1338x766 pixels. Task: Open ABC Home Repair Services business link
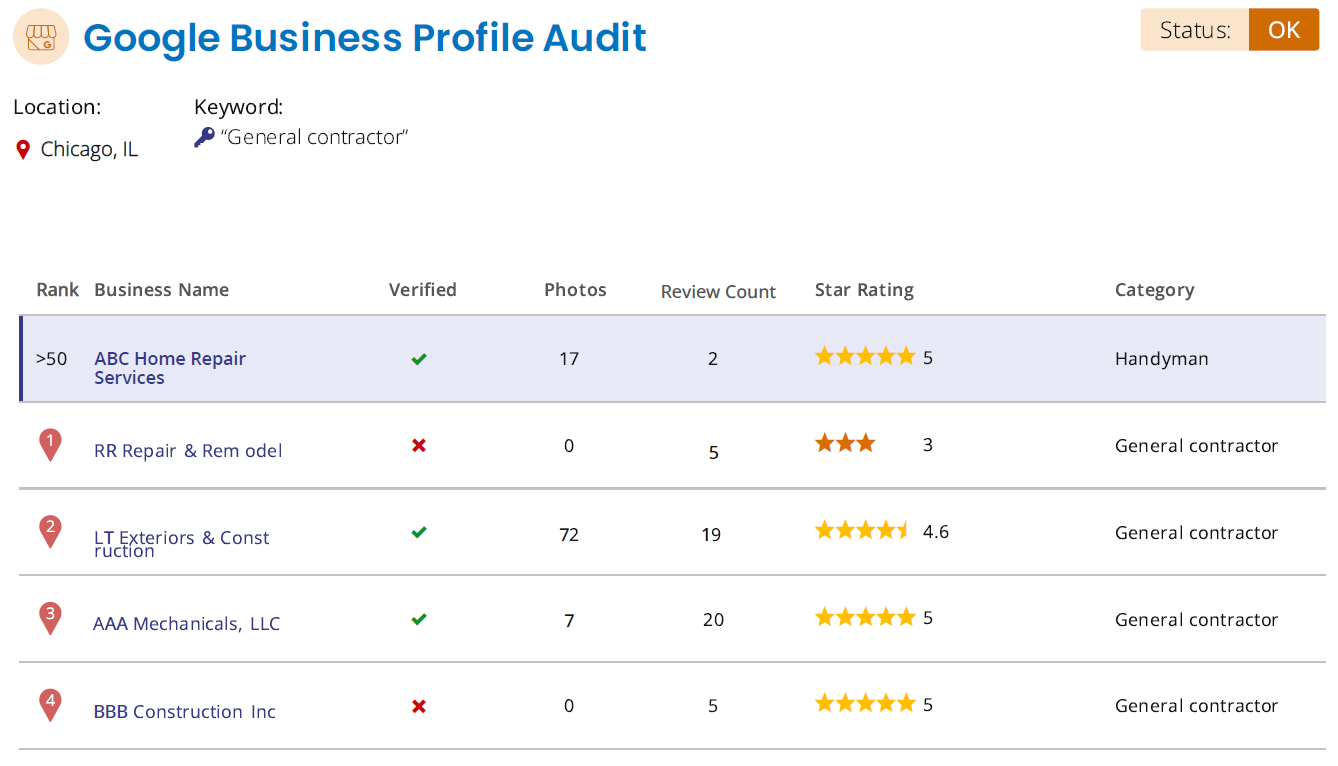pos(170,368)
